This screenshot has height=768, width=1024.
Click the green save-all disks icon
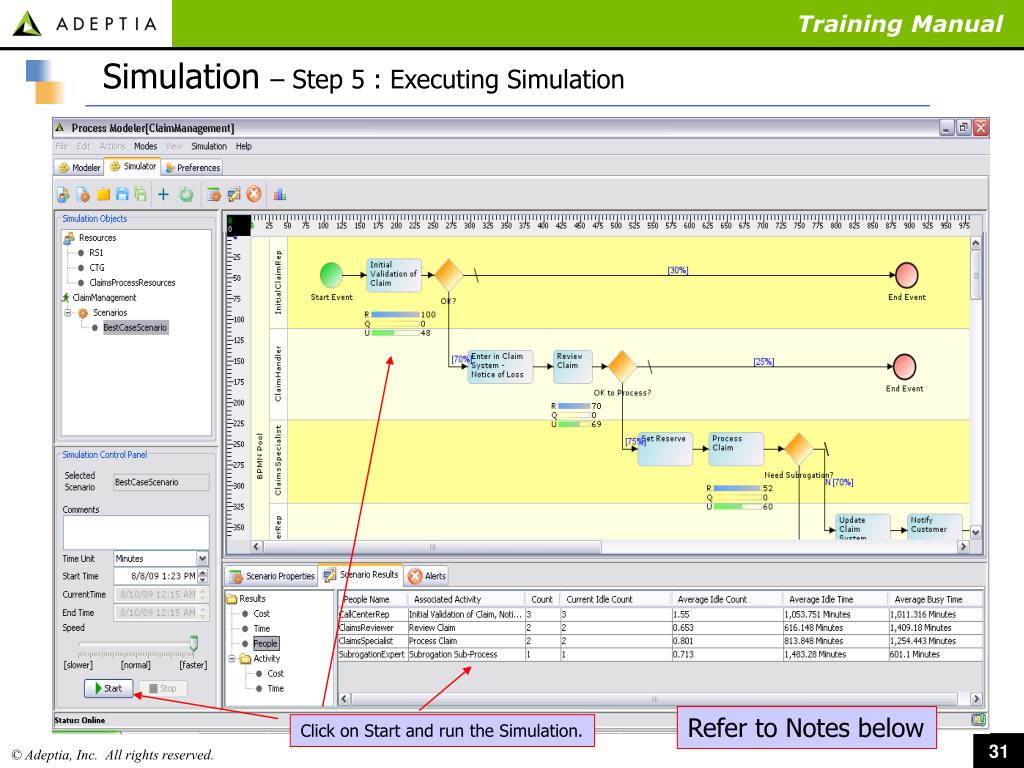coord(140,194)
